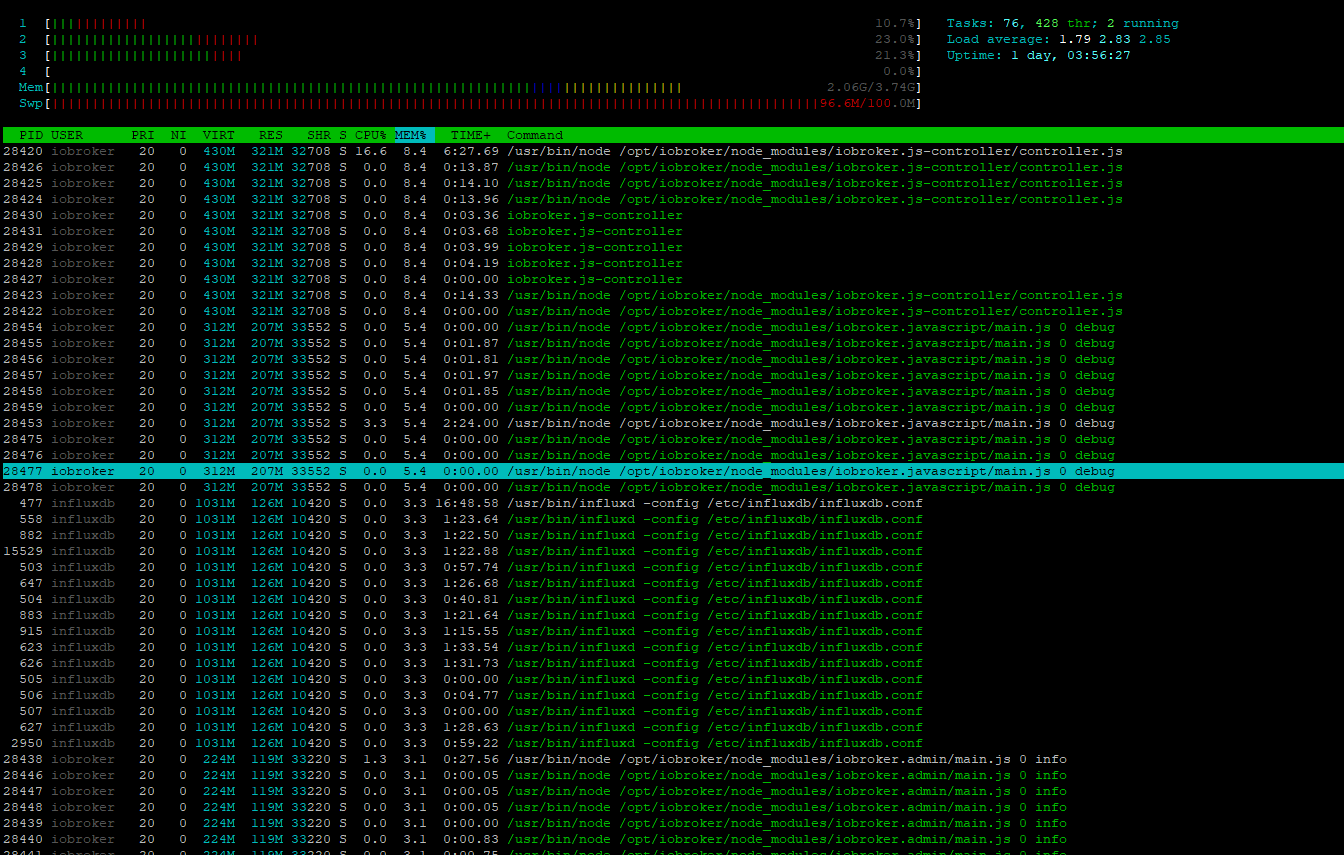Select influxd process row PID 2950
This screenshot has height=855, width=1344.
tap(672, 743)
